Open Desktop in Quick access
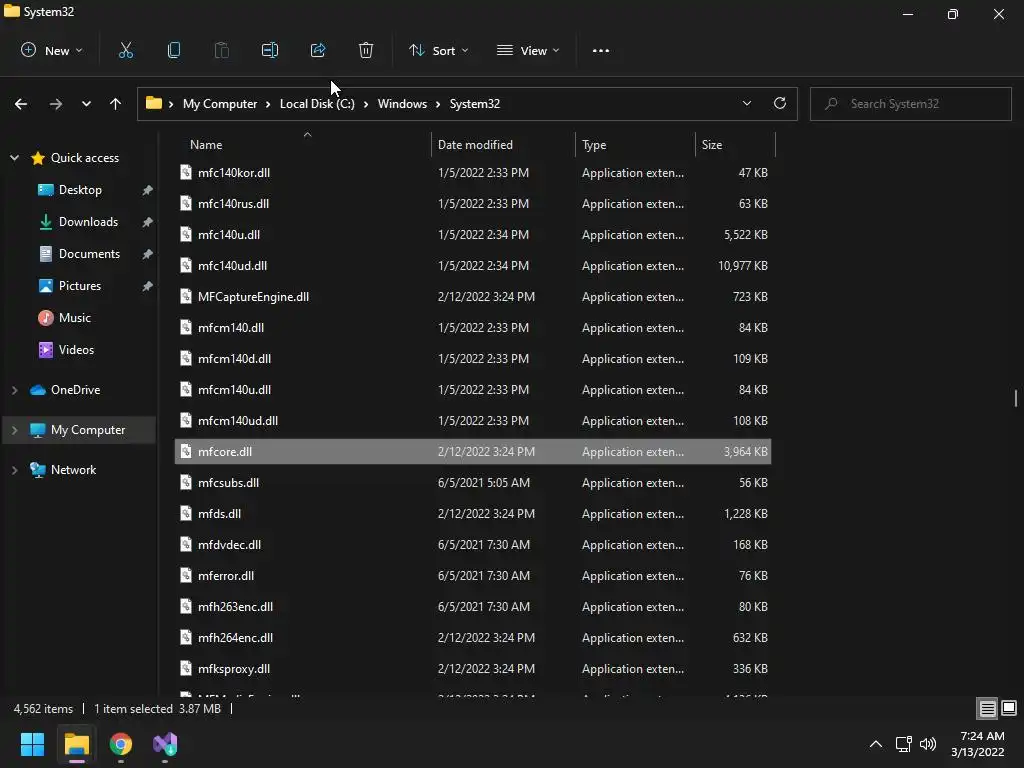Image resolution: width=1024 pixels, height=768 pixels. [x=80, y=190]
